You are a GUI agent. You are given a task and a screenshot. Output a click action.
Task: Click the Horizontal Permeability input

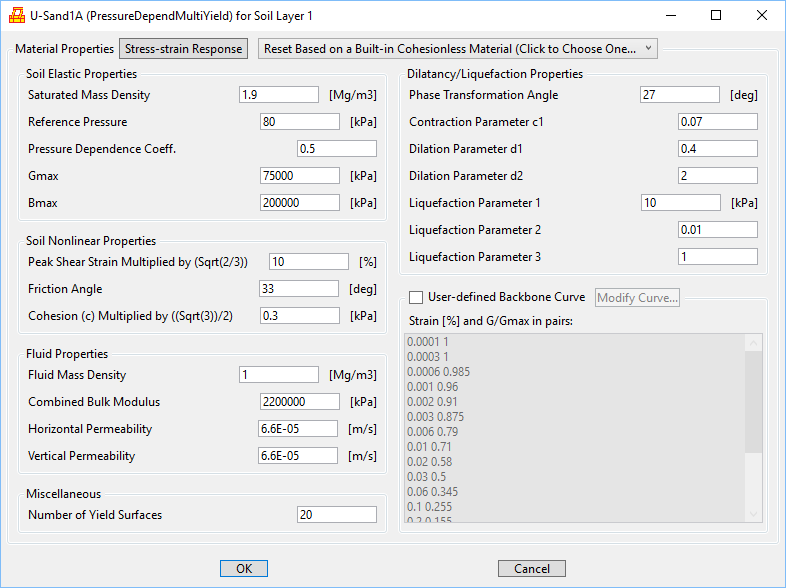tap(299, 429)
